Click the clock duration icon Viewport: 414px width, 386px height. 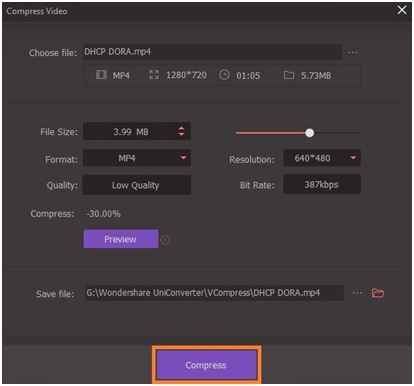coord(224,75)
